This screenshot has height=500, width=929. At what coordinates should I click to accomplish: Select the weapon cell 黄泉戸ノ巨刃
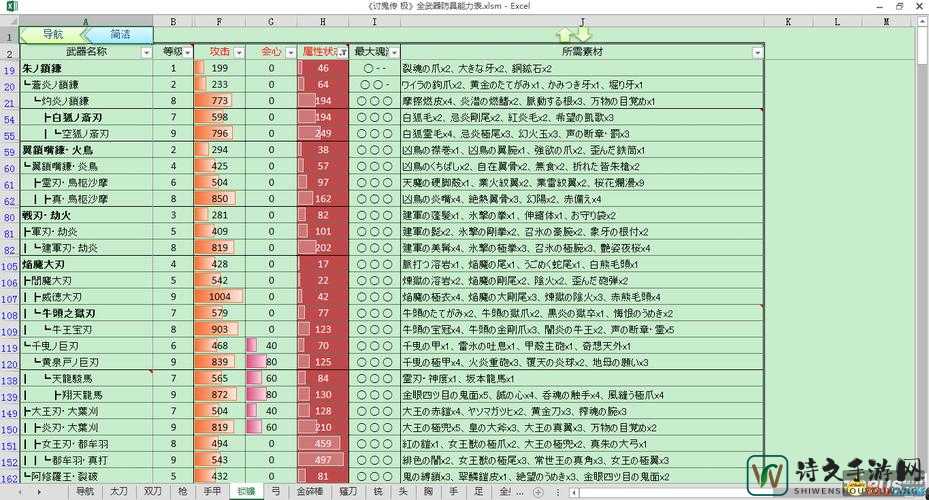click(86, 362)
